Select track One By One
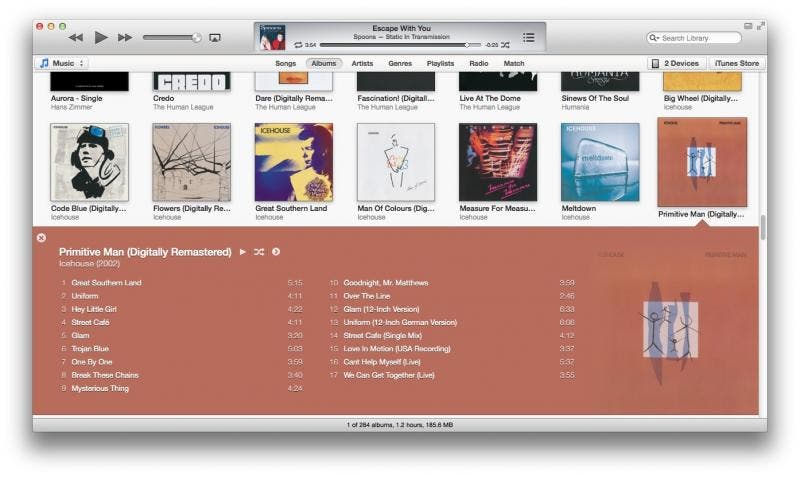This screenshot has width=800, height=477. pos(182,362)
